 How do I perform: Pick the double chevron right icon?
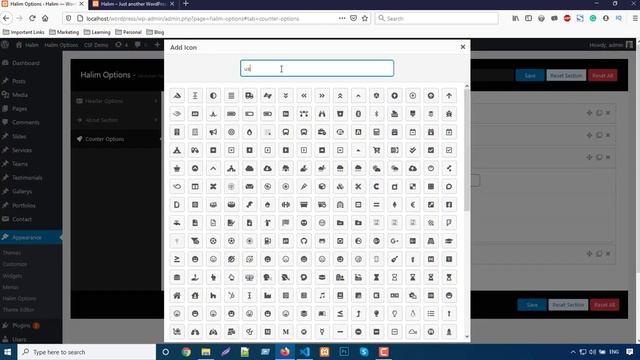point(322,96)
